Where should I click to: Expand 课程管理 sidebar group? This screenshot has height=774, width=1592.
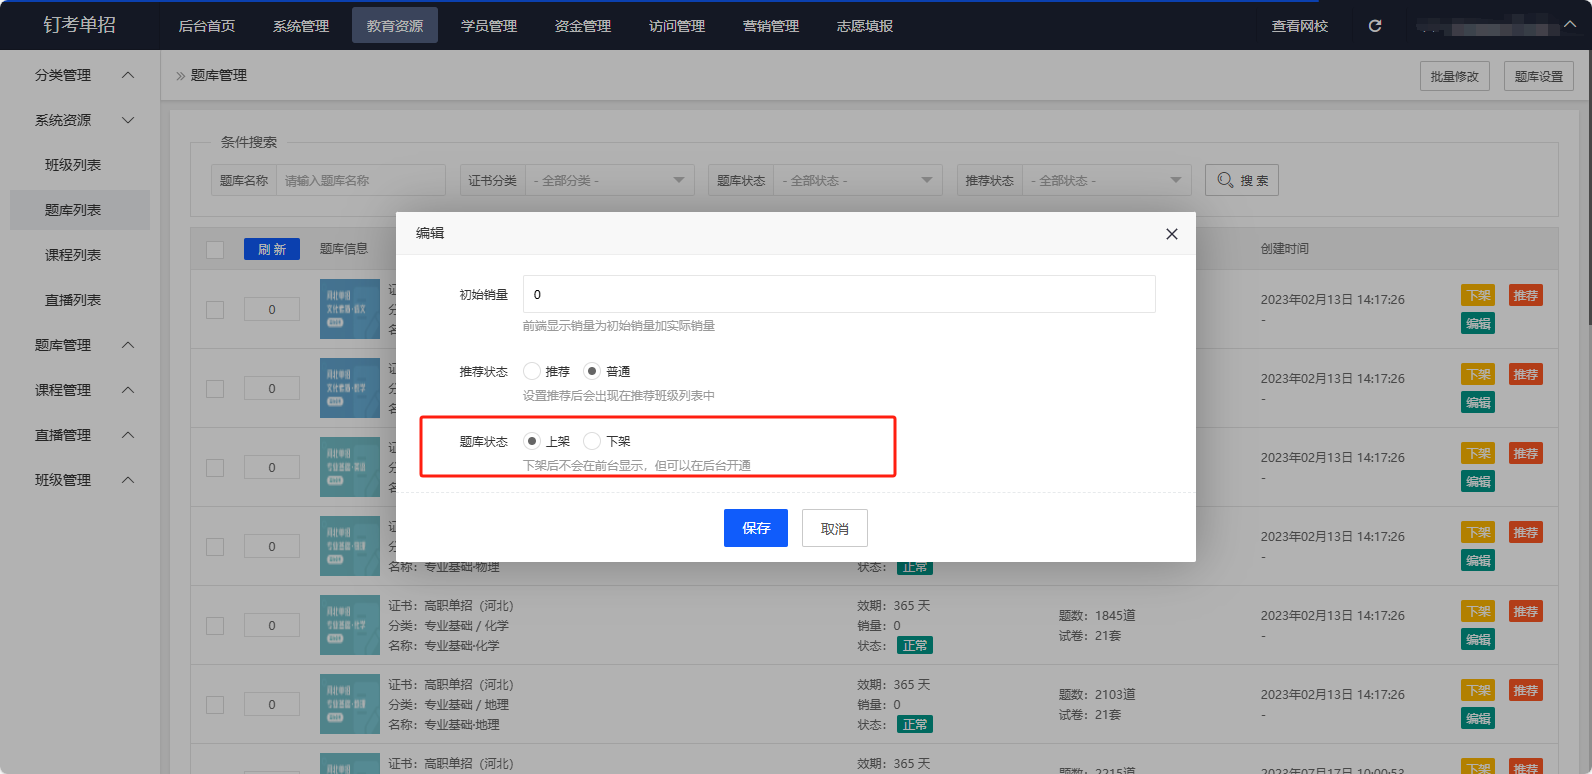[80, 390]
